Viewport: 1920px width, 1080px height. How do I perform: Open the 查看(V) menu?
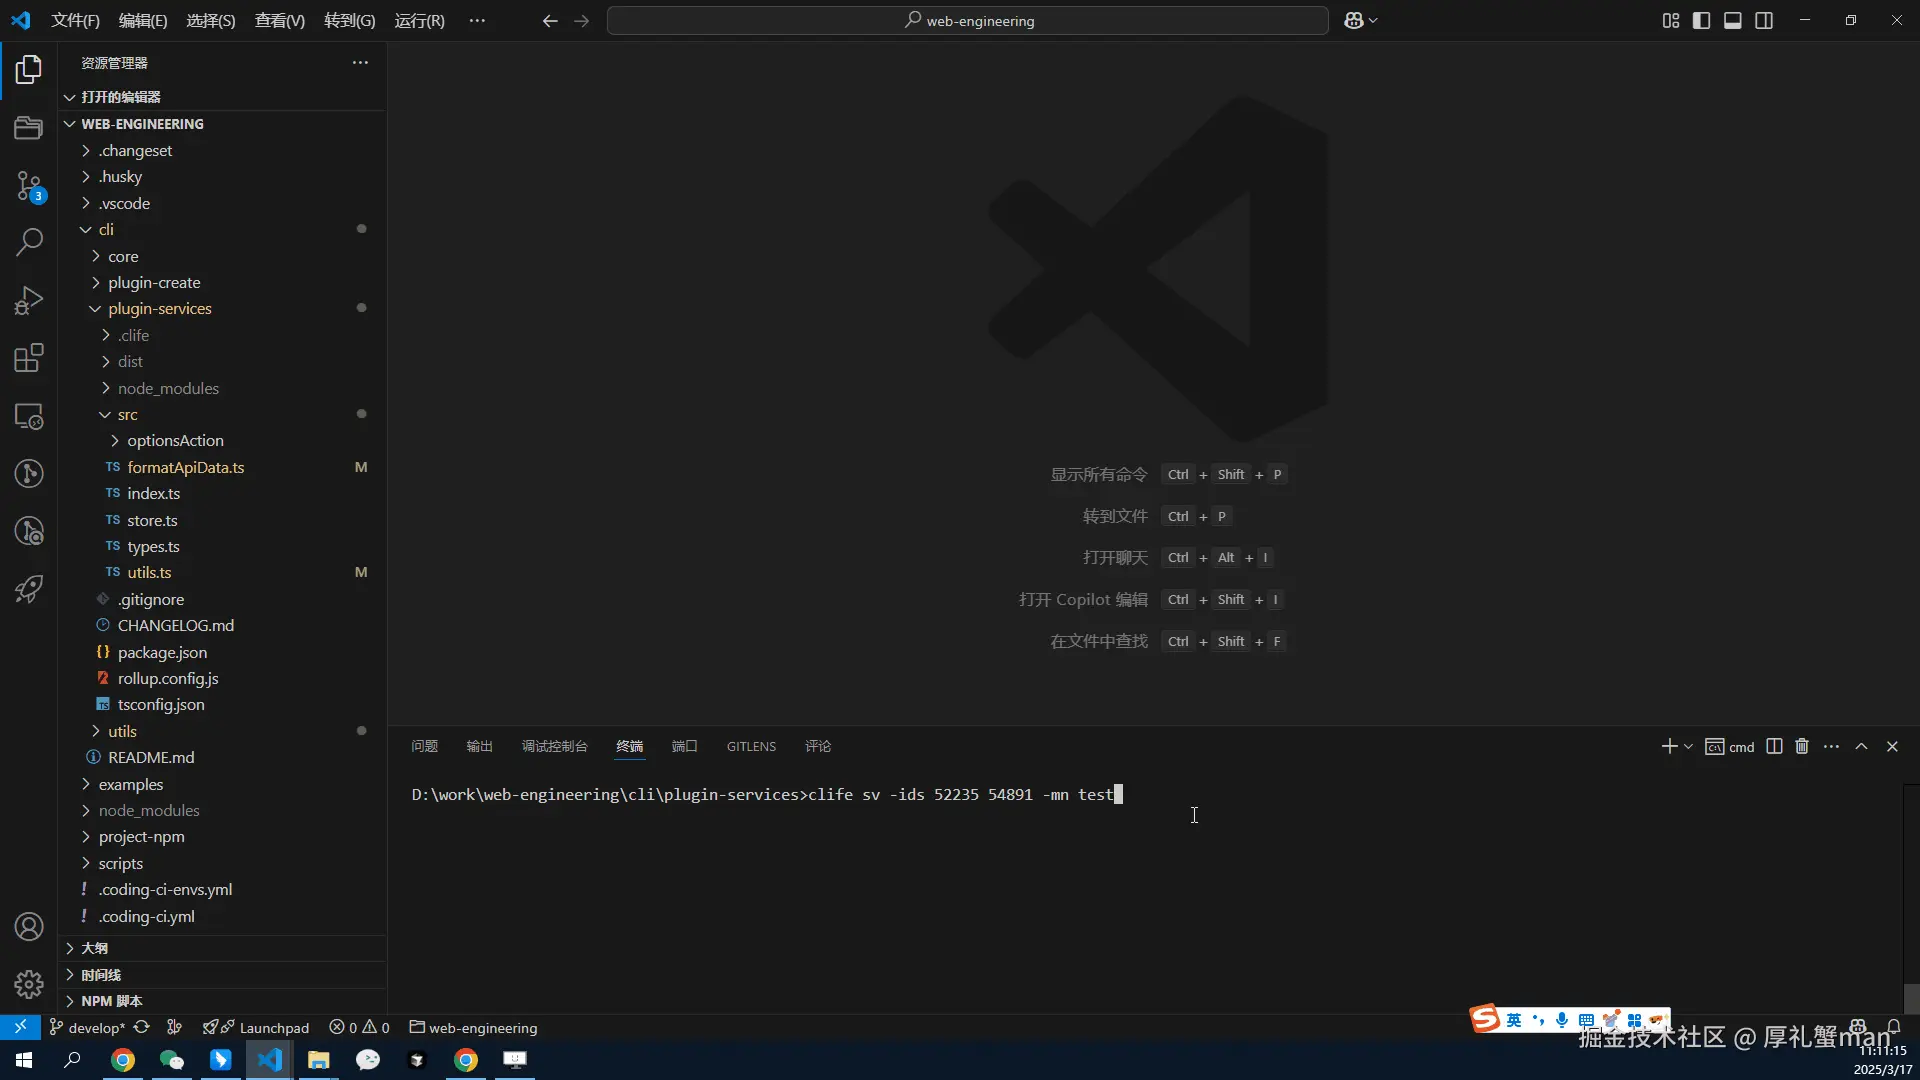(x=279, y=21)
